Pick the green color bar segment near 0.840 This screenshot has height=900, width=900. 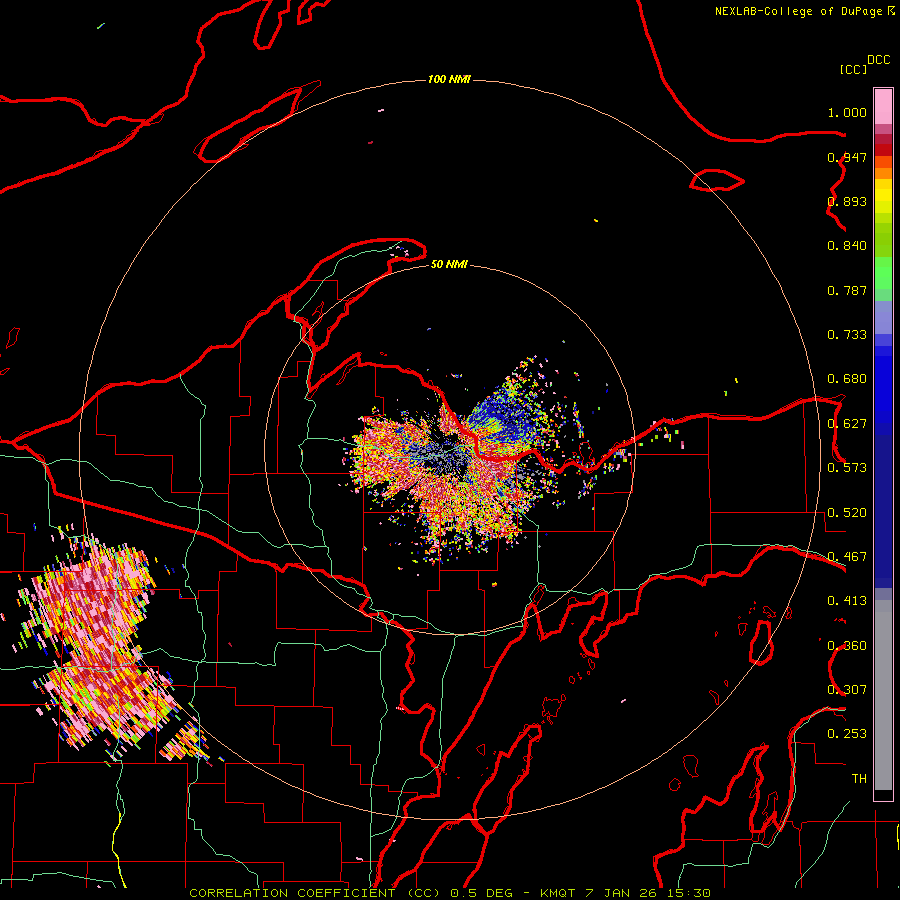point(883,240)
